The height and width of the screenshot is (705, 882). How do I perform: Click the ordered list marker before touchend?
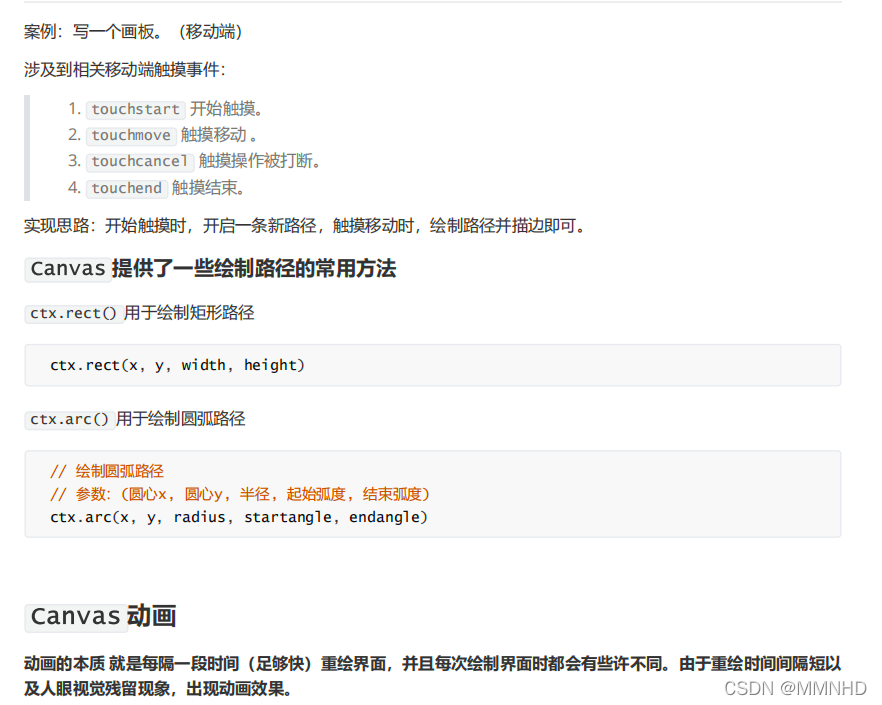(75, 188)
